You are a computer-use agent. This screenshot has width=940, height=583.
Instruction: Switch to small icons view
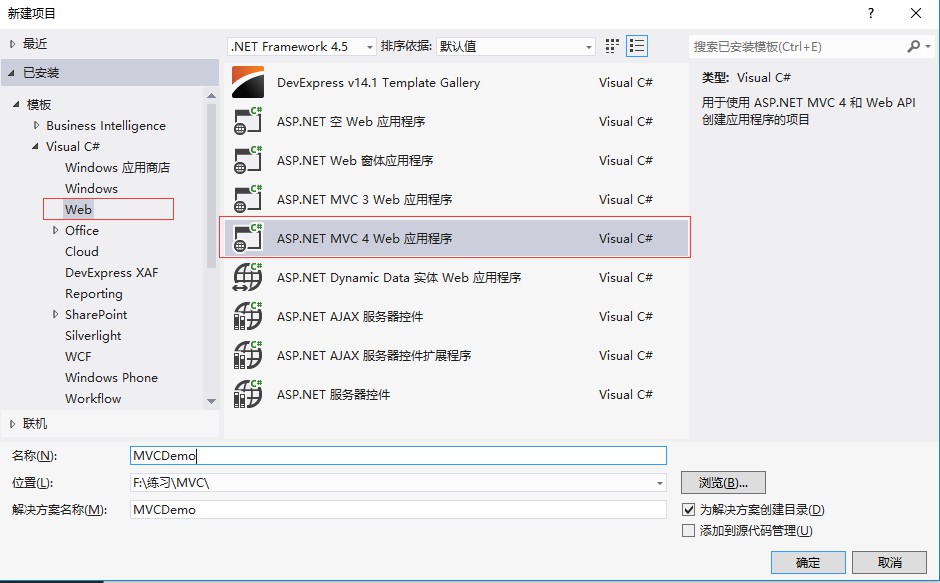tap(612, 46)
